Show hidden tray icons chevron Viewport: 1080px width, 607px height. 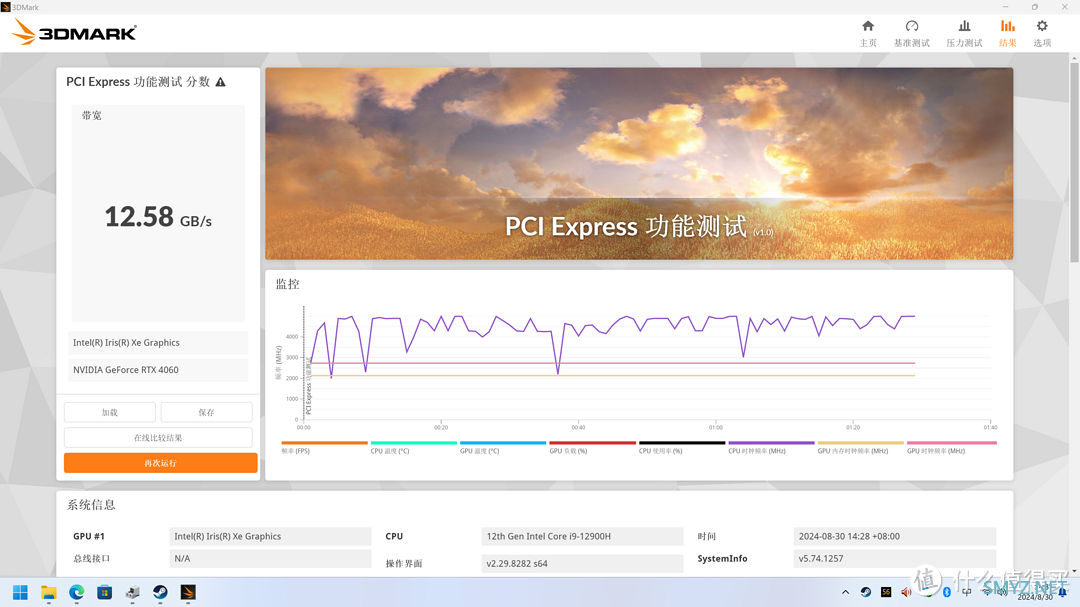coord(845,593)
